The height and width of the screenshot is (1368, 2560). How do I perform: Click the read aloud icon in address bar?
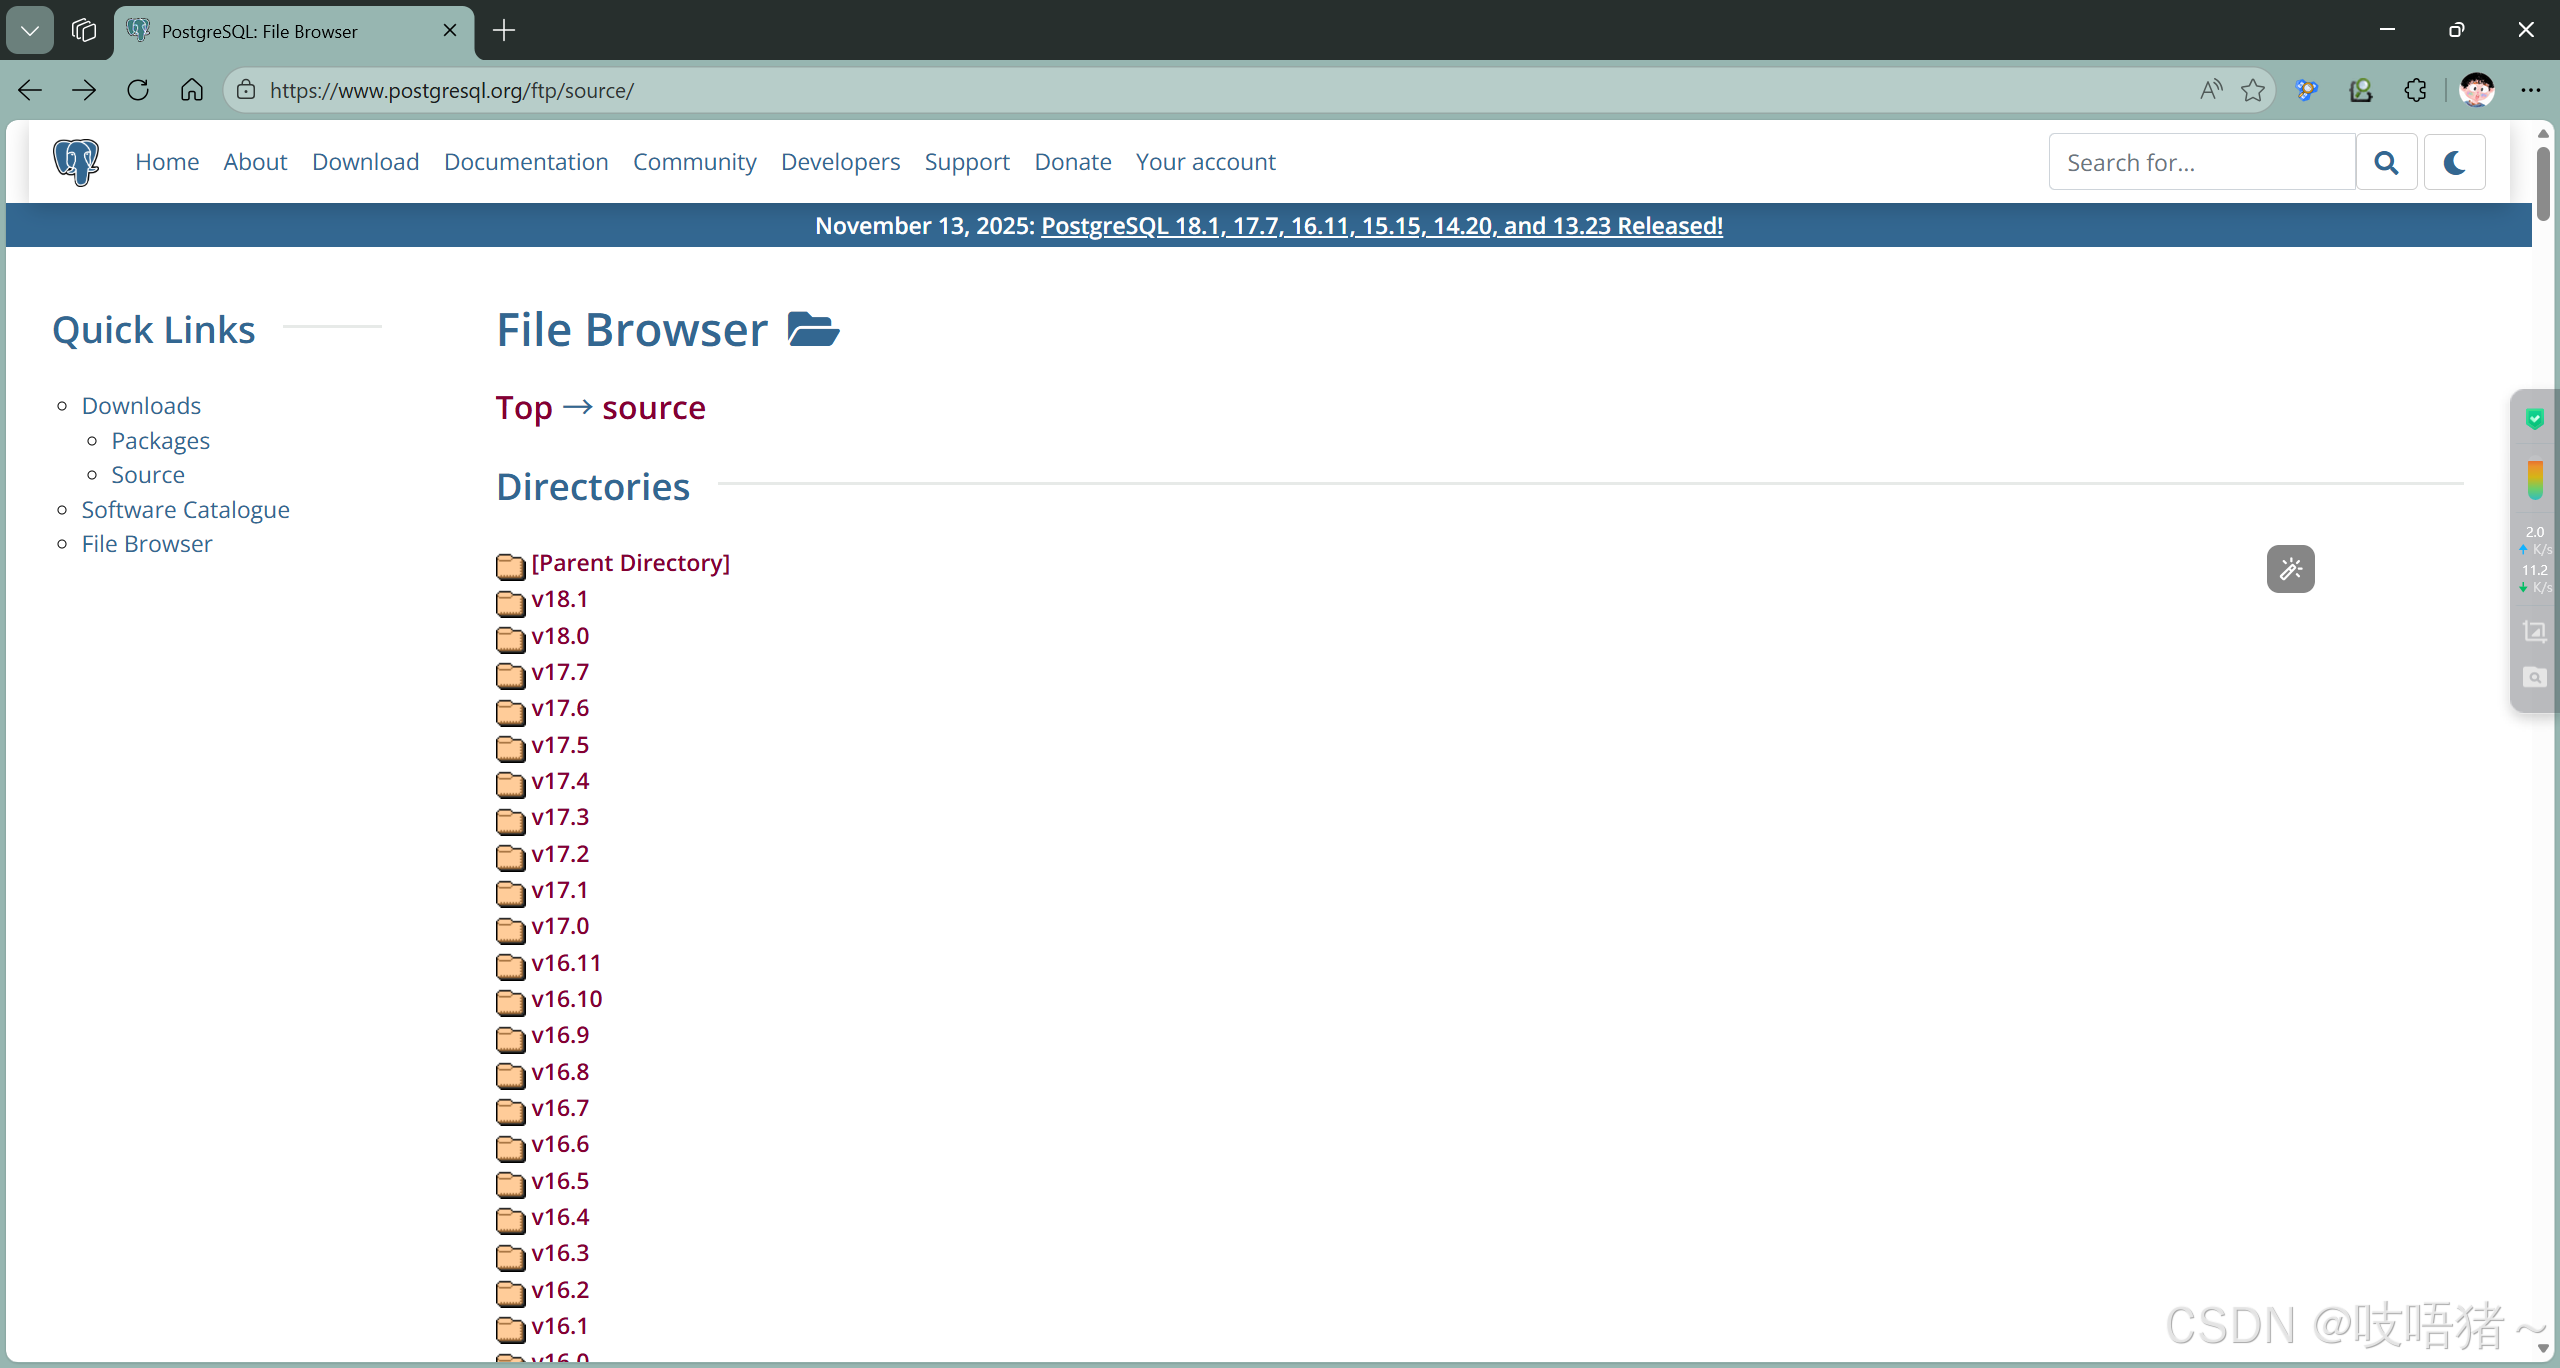pos(2211,90)
